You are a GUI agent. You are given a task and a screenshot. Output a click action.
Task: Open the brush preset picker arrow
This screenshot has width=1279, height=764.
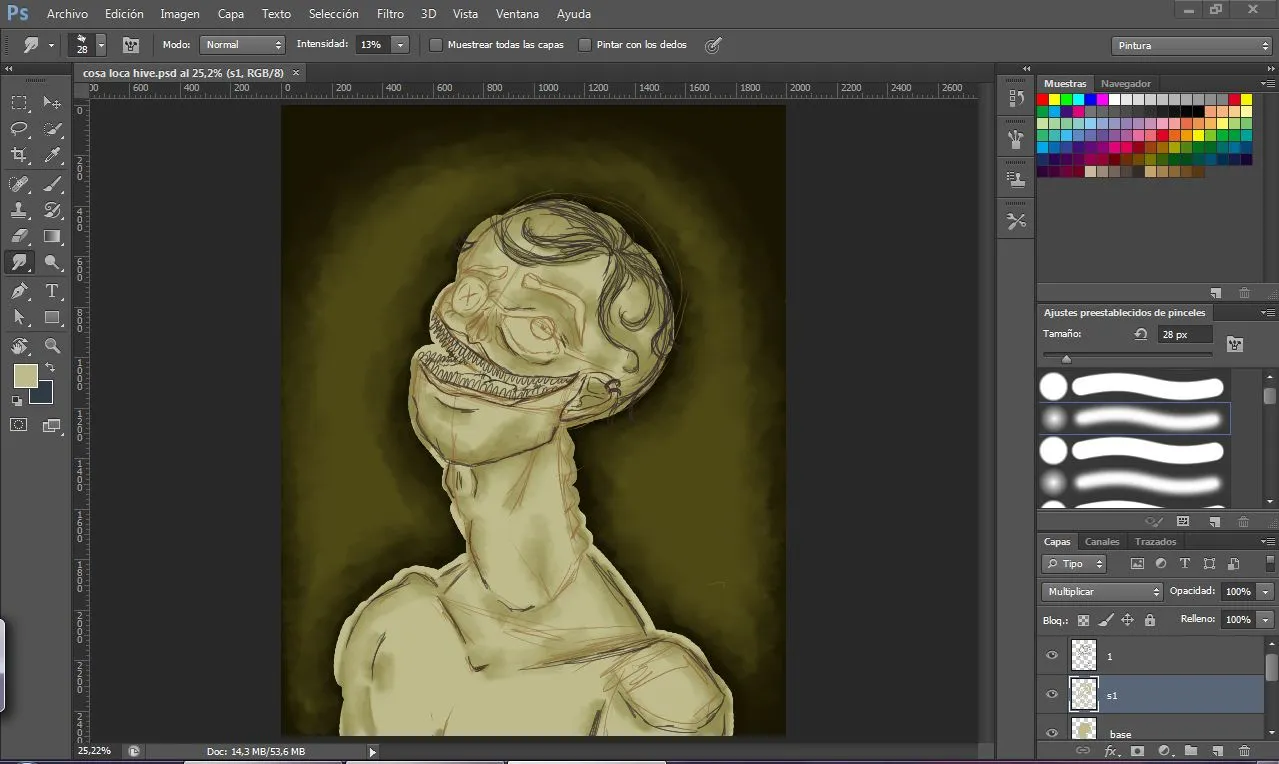point(101,45)
